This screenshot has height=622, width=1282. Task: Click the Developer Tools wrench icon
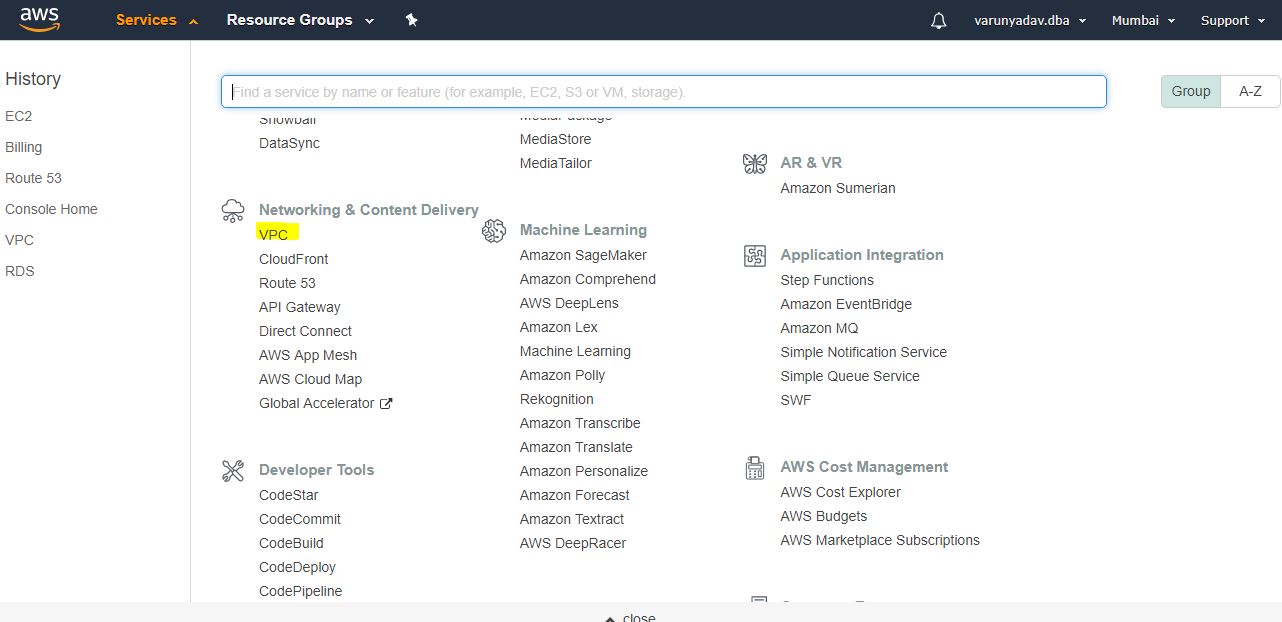tap(233, 471)
